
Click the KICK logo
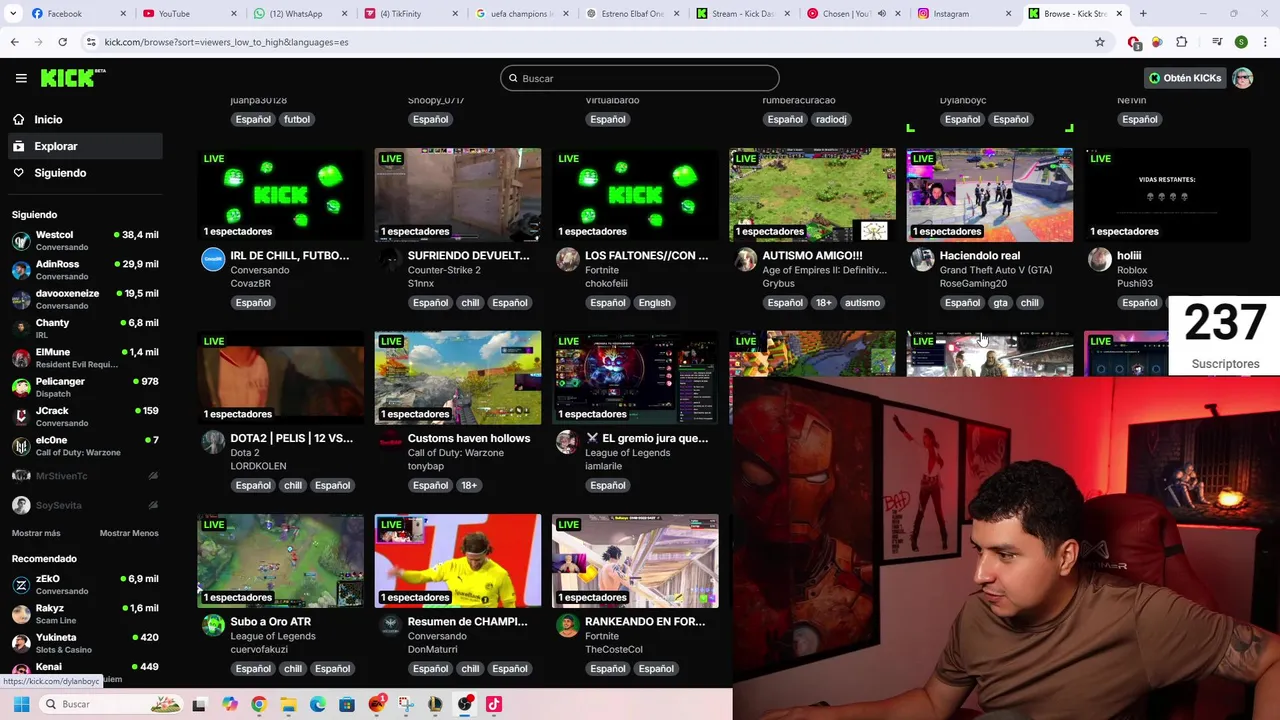73,78
